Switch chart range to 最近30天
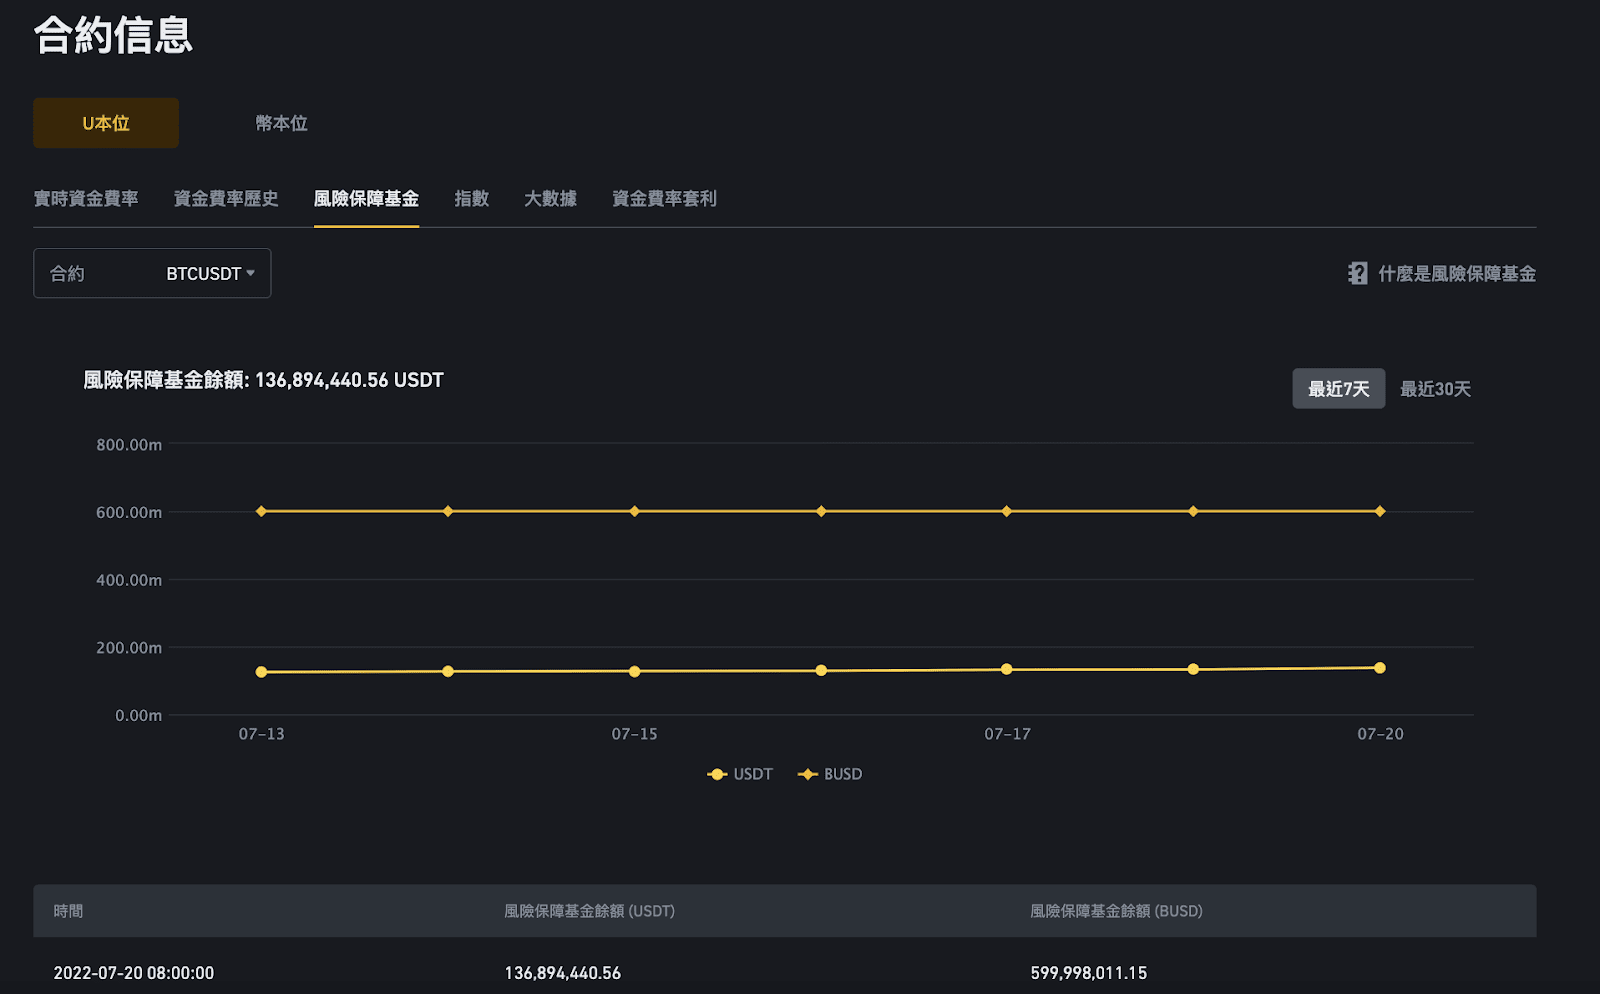Viewport: 1600px width, 994px height. (x=1435, y=389)
